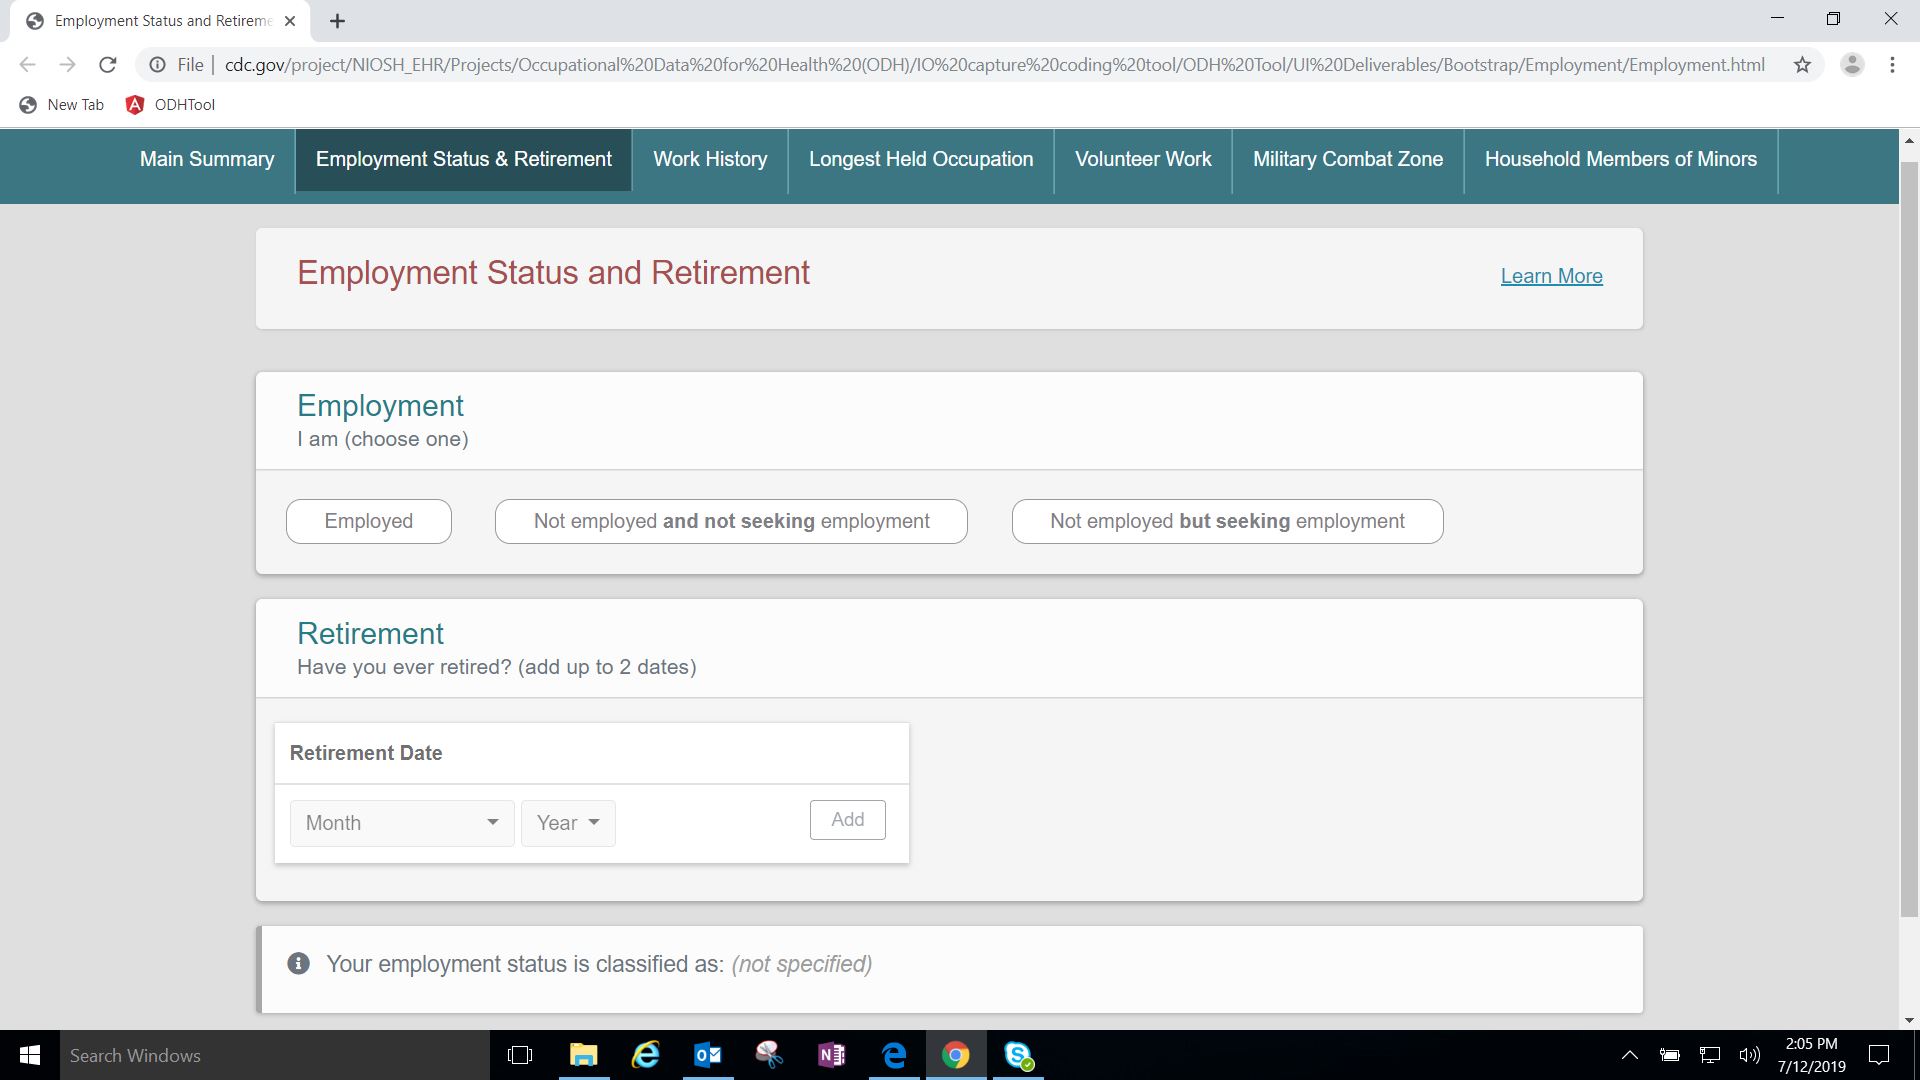The height and width of the screenshot is (1080, 1920).
Task: Expand the Year dropdown
Action: [568, 823]
